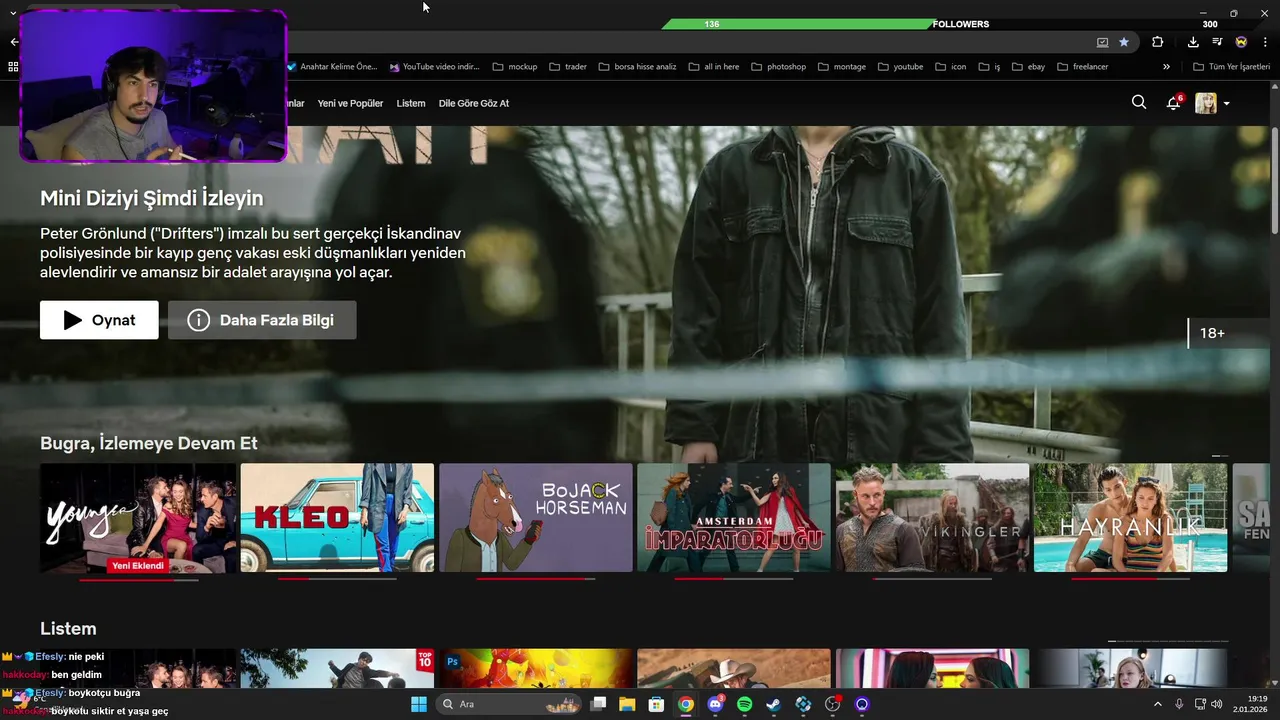Expand the borsa hisse analiz folder

[x=638, y=67]
